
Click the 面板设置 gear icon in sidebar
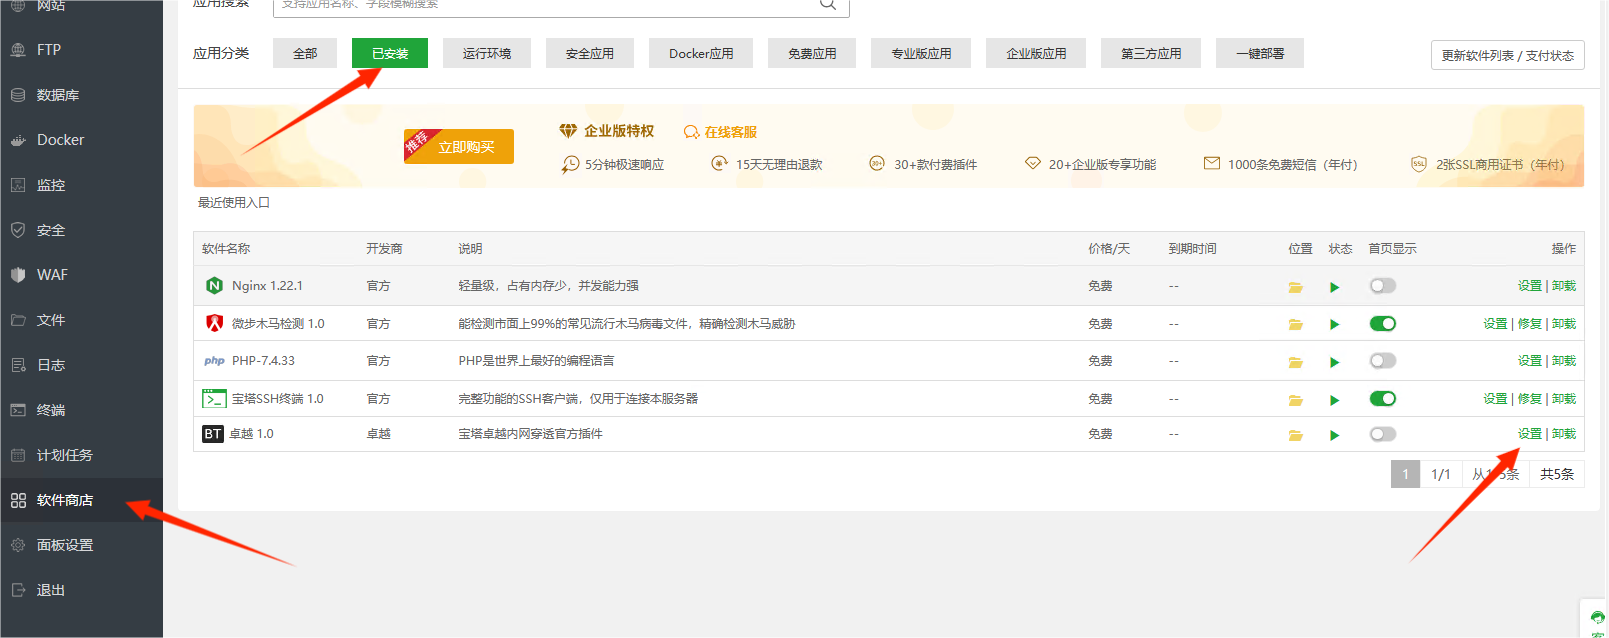click(18, 545)
